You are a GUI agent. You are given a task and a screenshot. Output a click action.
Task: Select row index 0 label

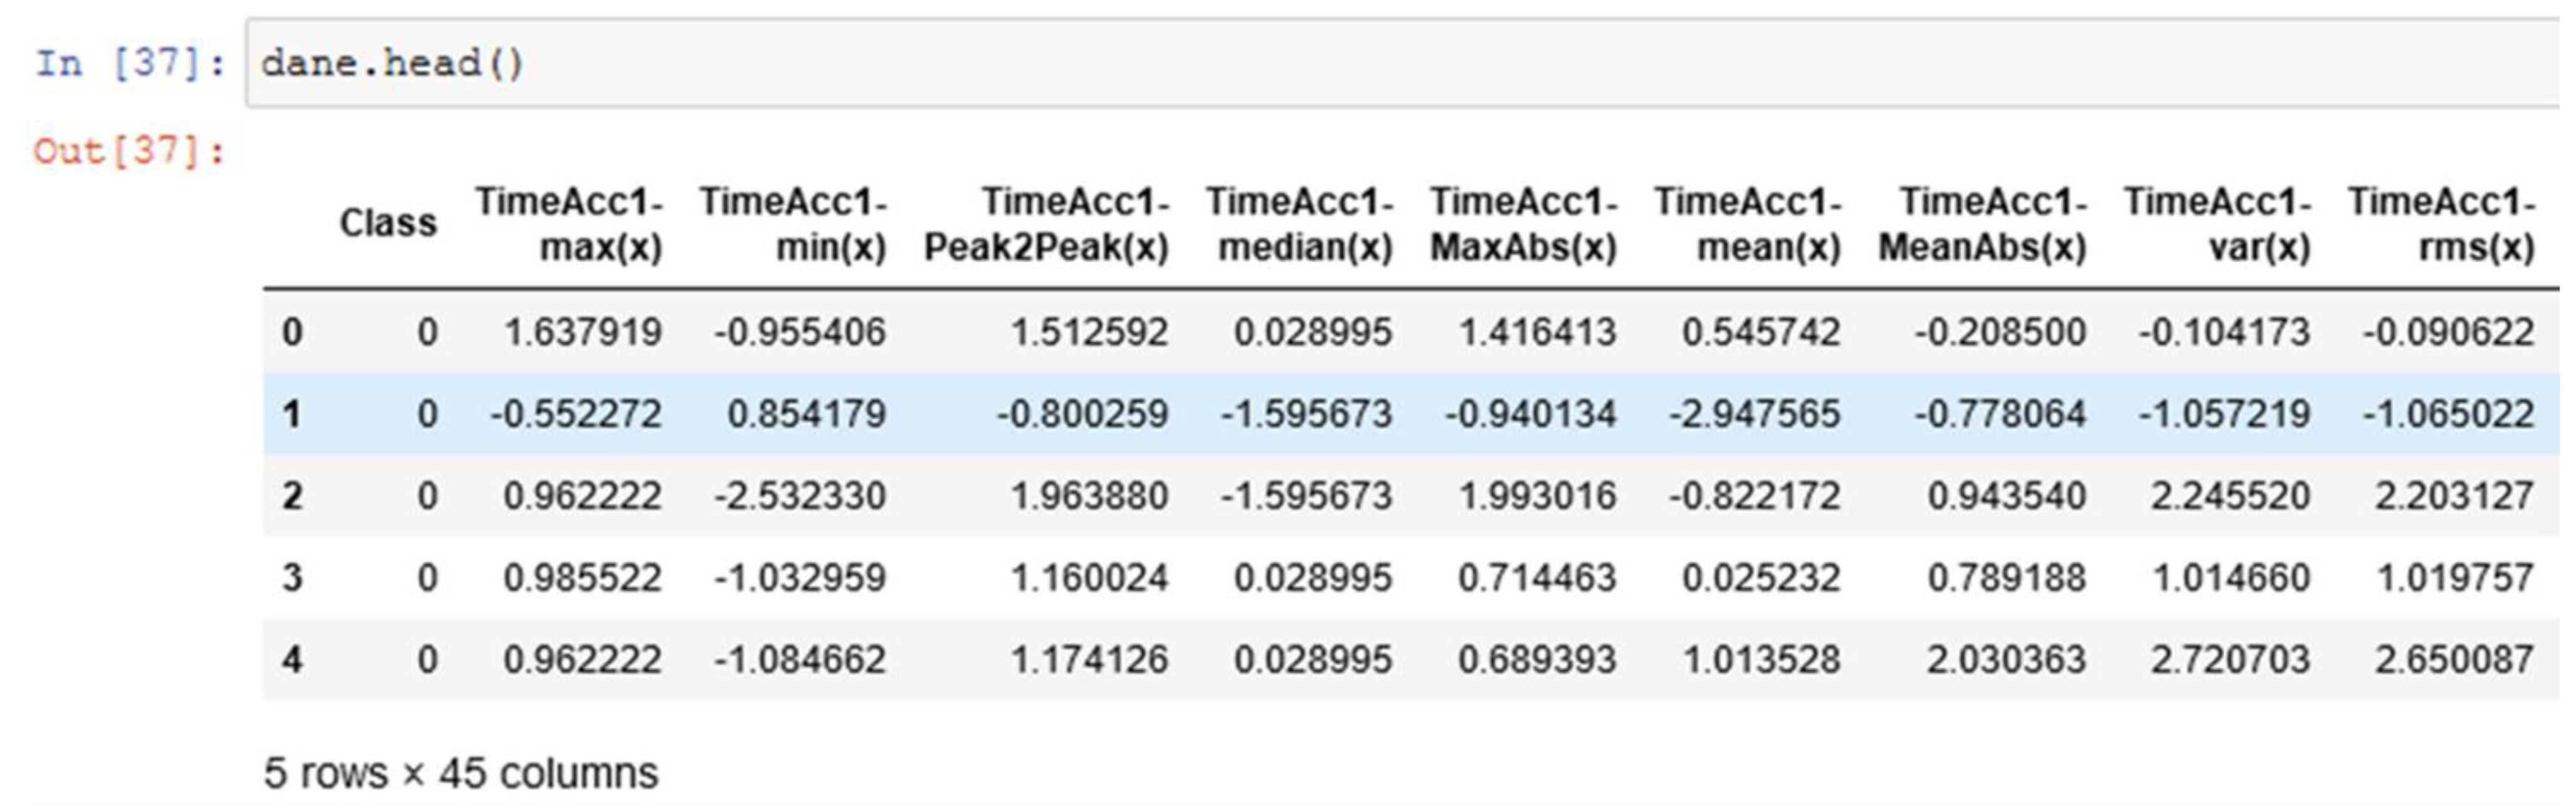[x=292, y=332]
